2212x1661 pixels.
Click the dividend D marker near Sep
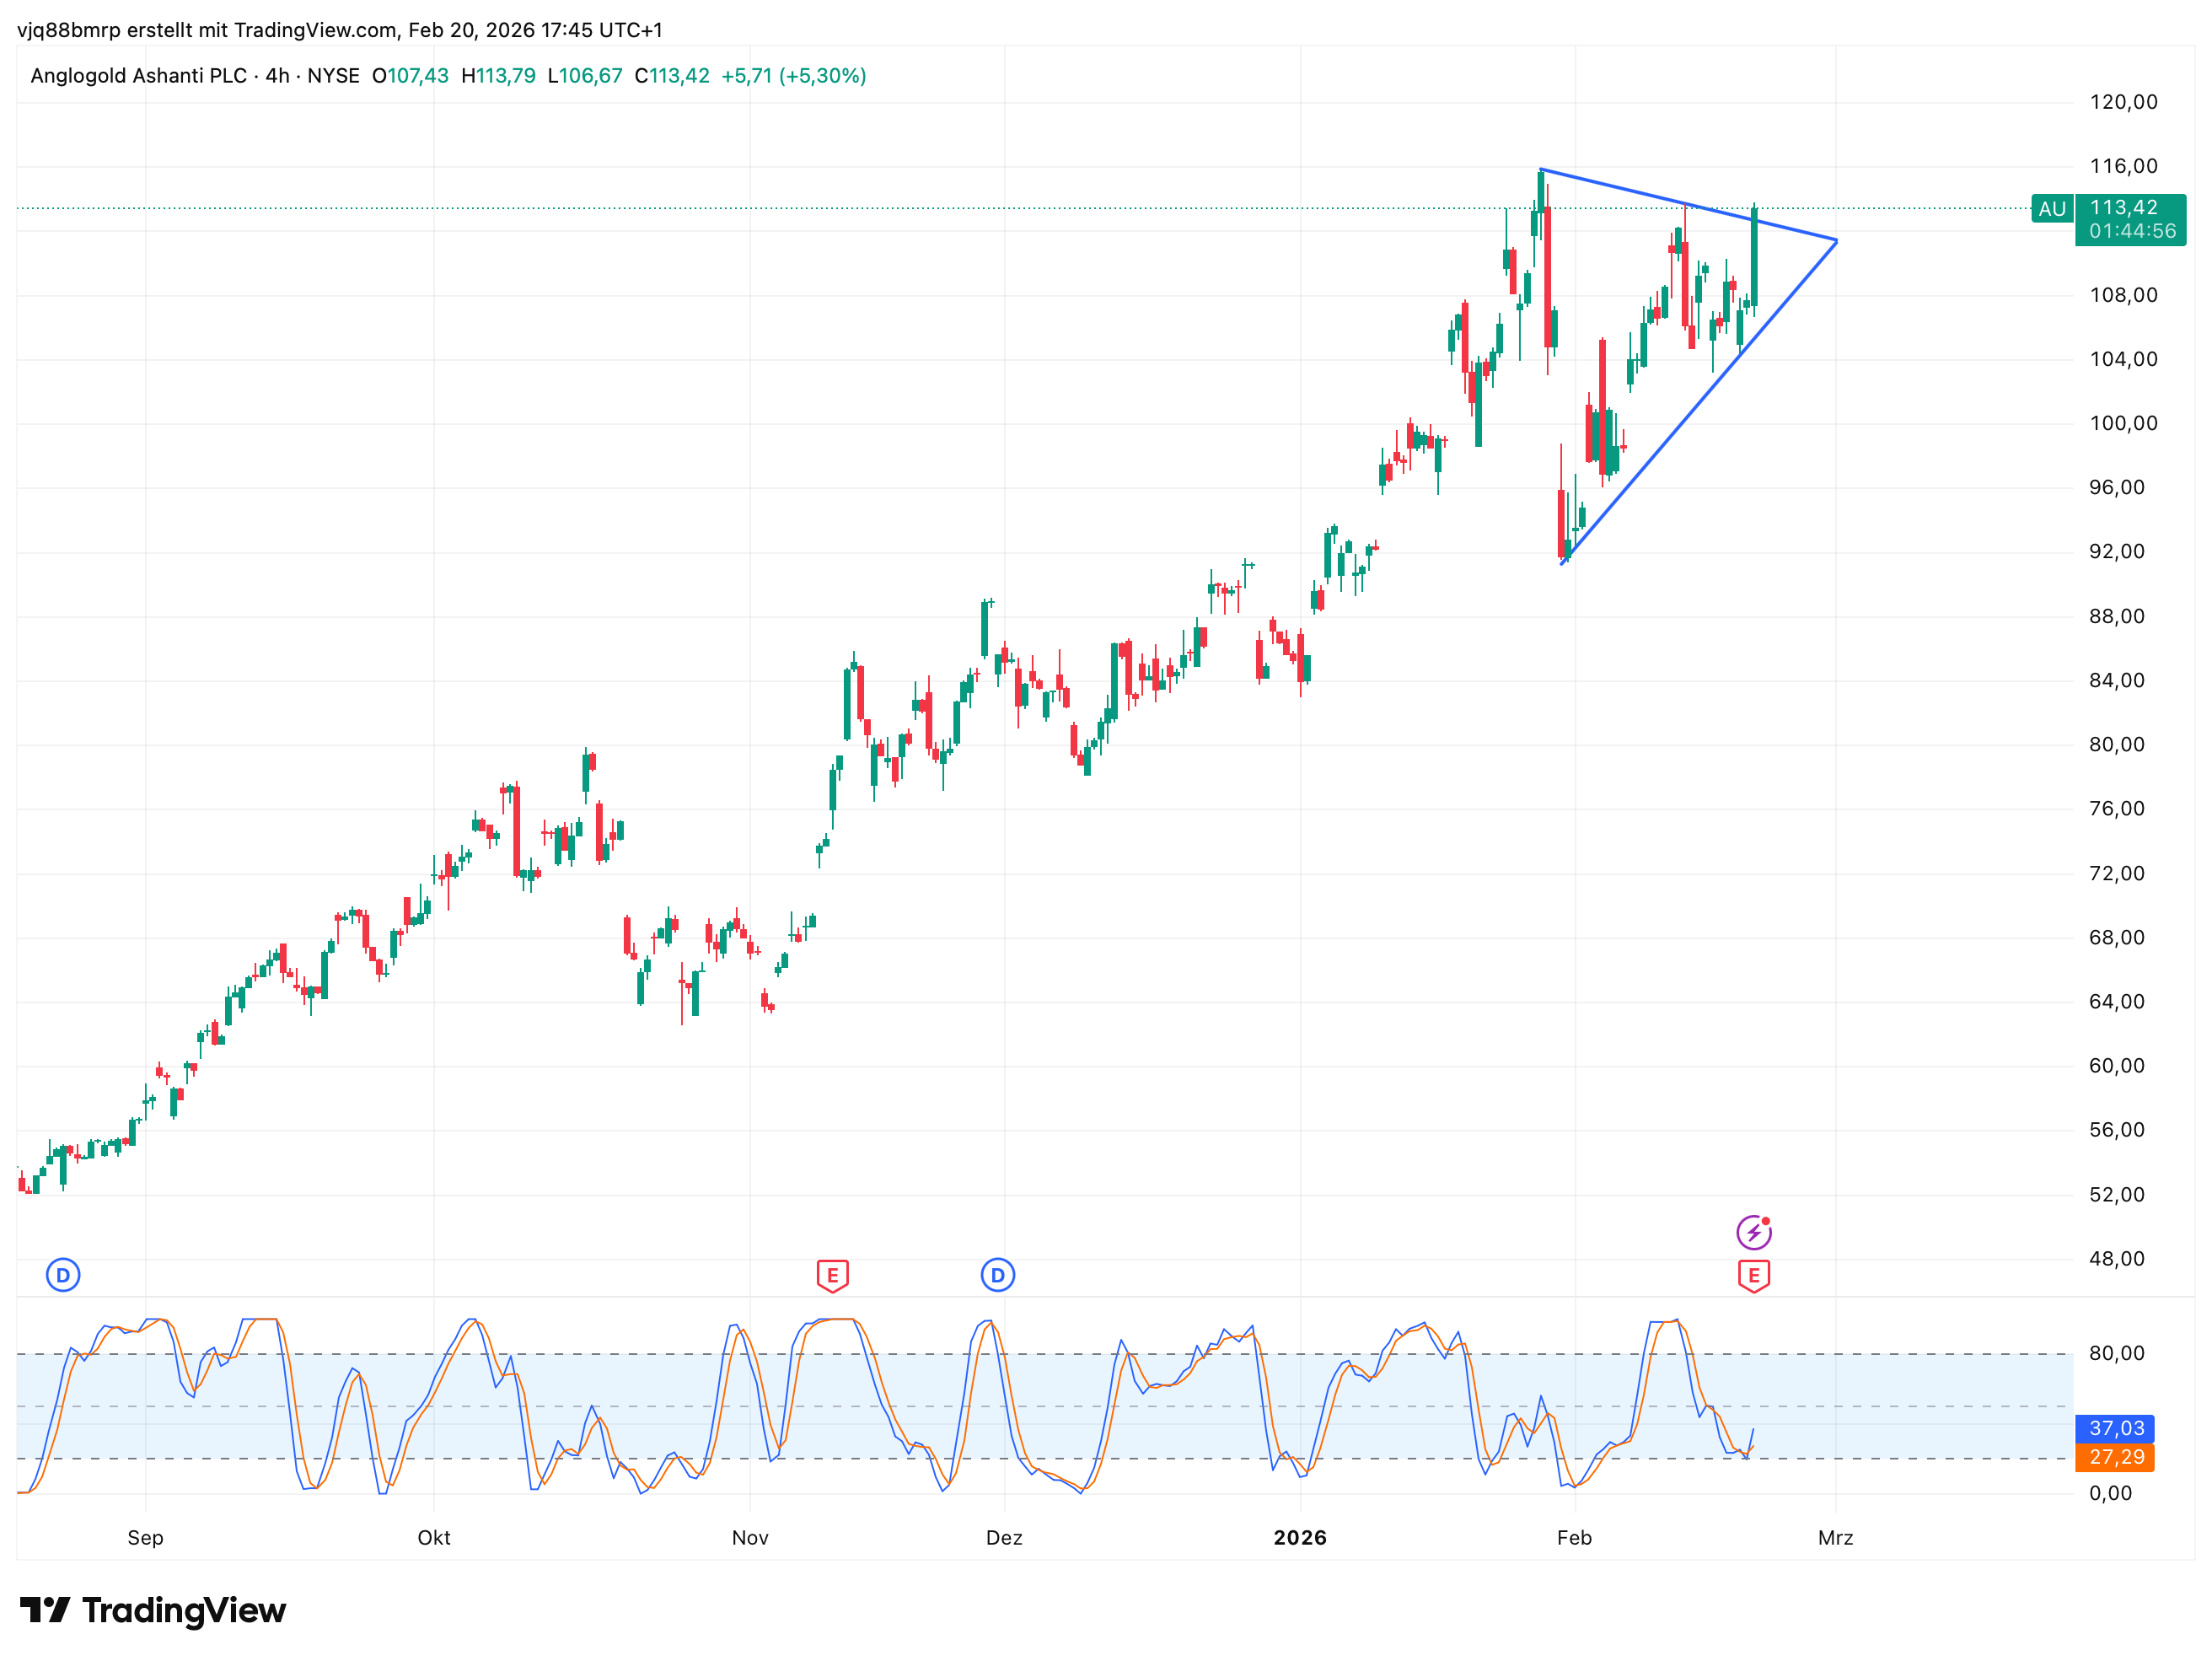tap(63, 1275)
